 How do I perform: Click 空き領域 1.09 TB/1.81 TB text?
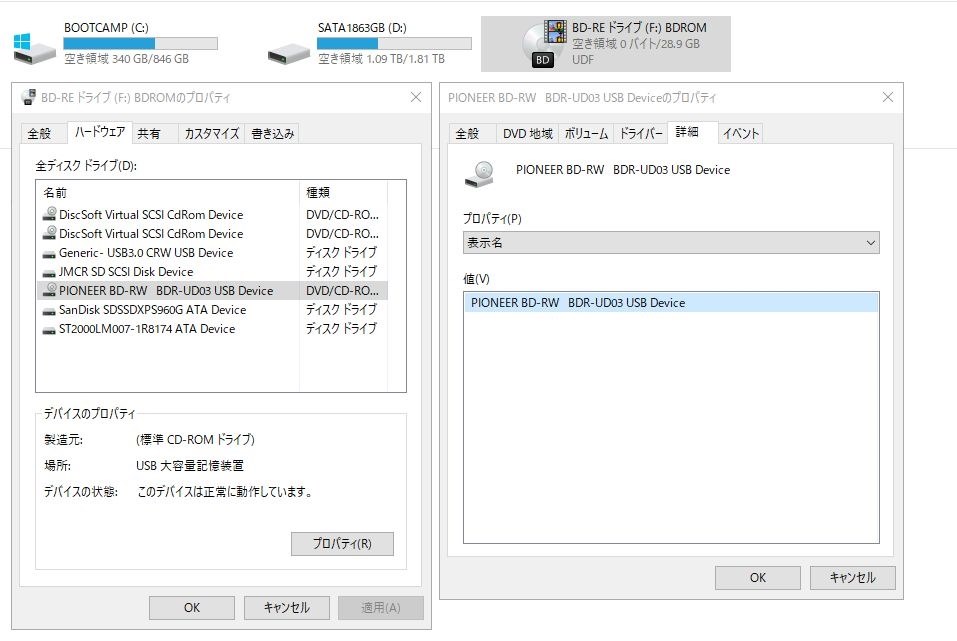tap(381, 59)
